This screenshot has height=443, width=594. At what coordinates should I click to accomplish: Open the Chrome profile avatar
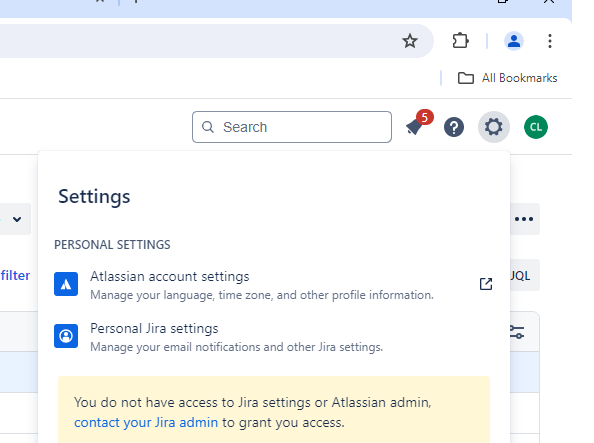[x=514, y=41]
